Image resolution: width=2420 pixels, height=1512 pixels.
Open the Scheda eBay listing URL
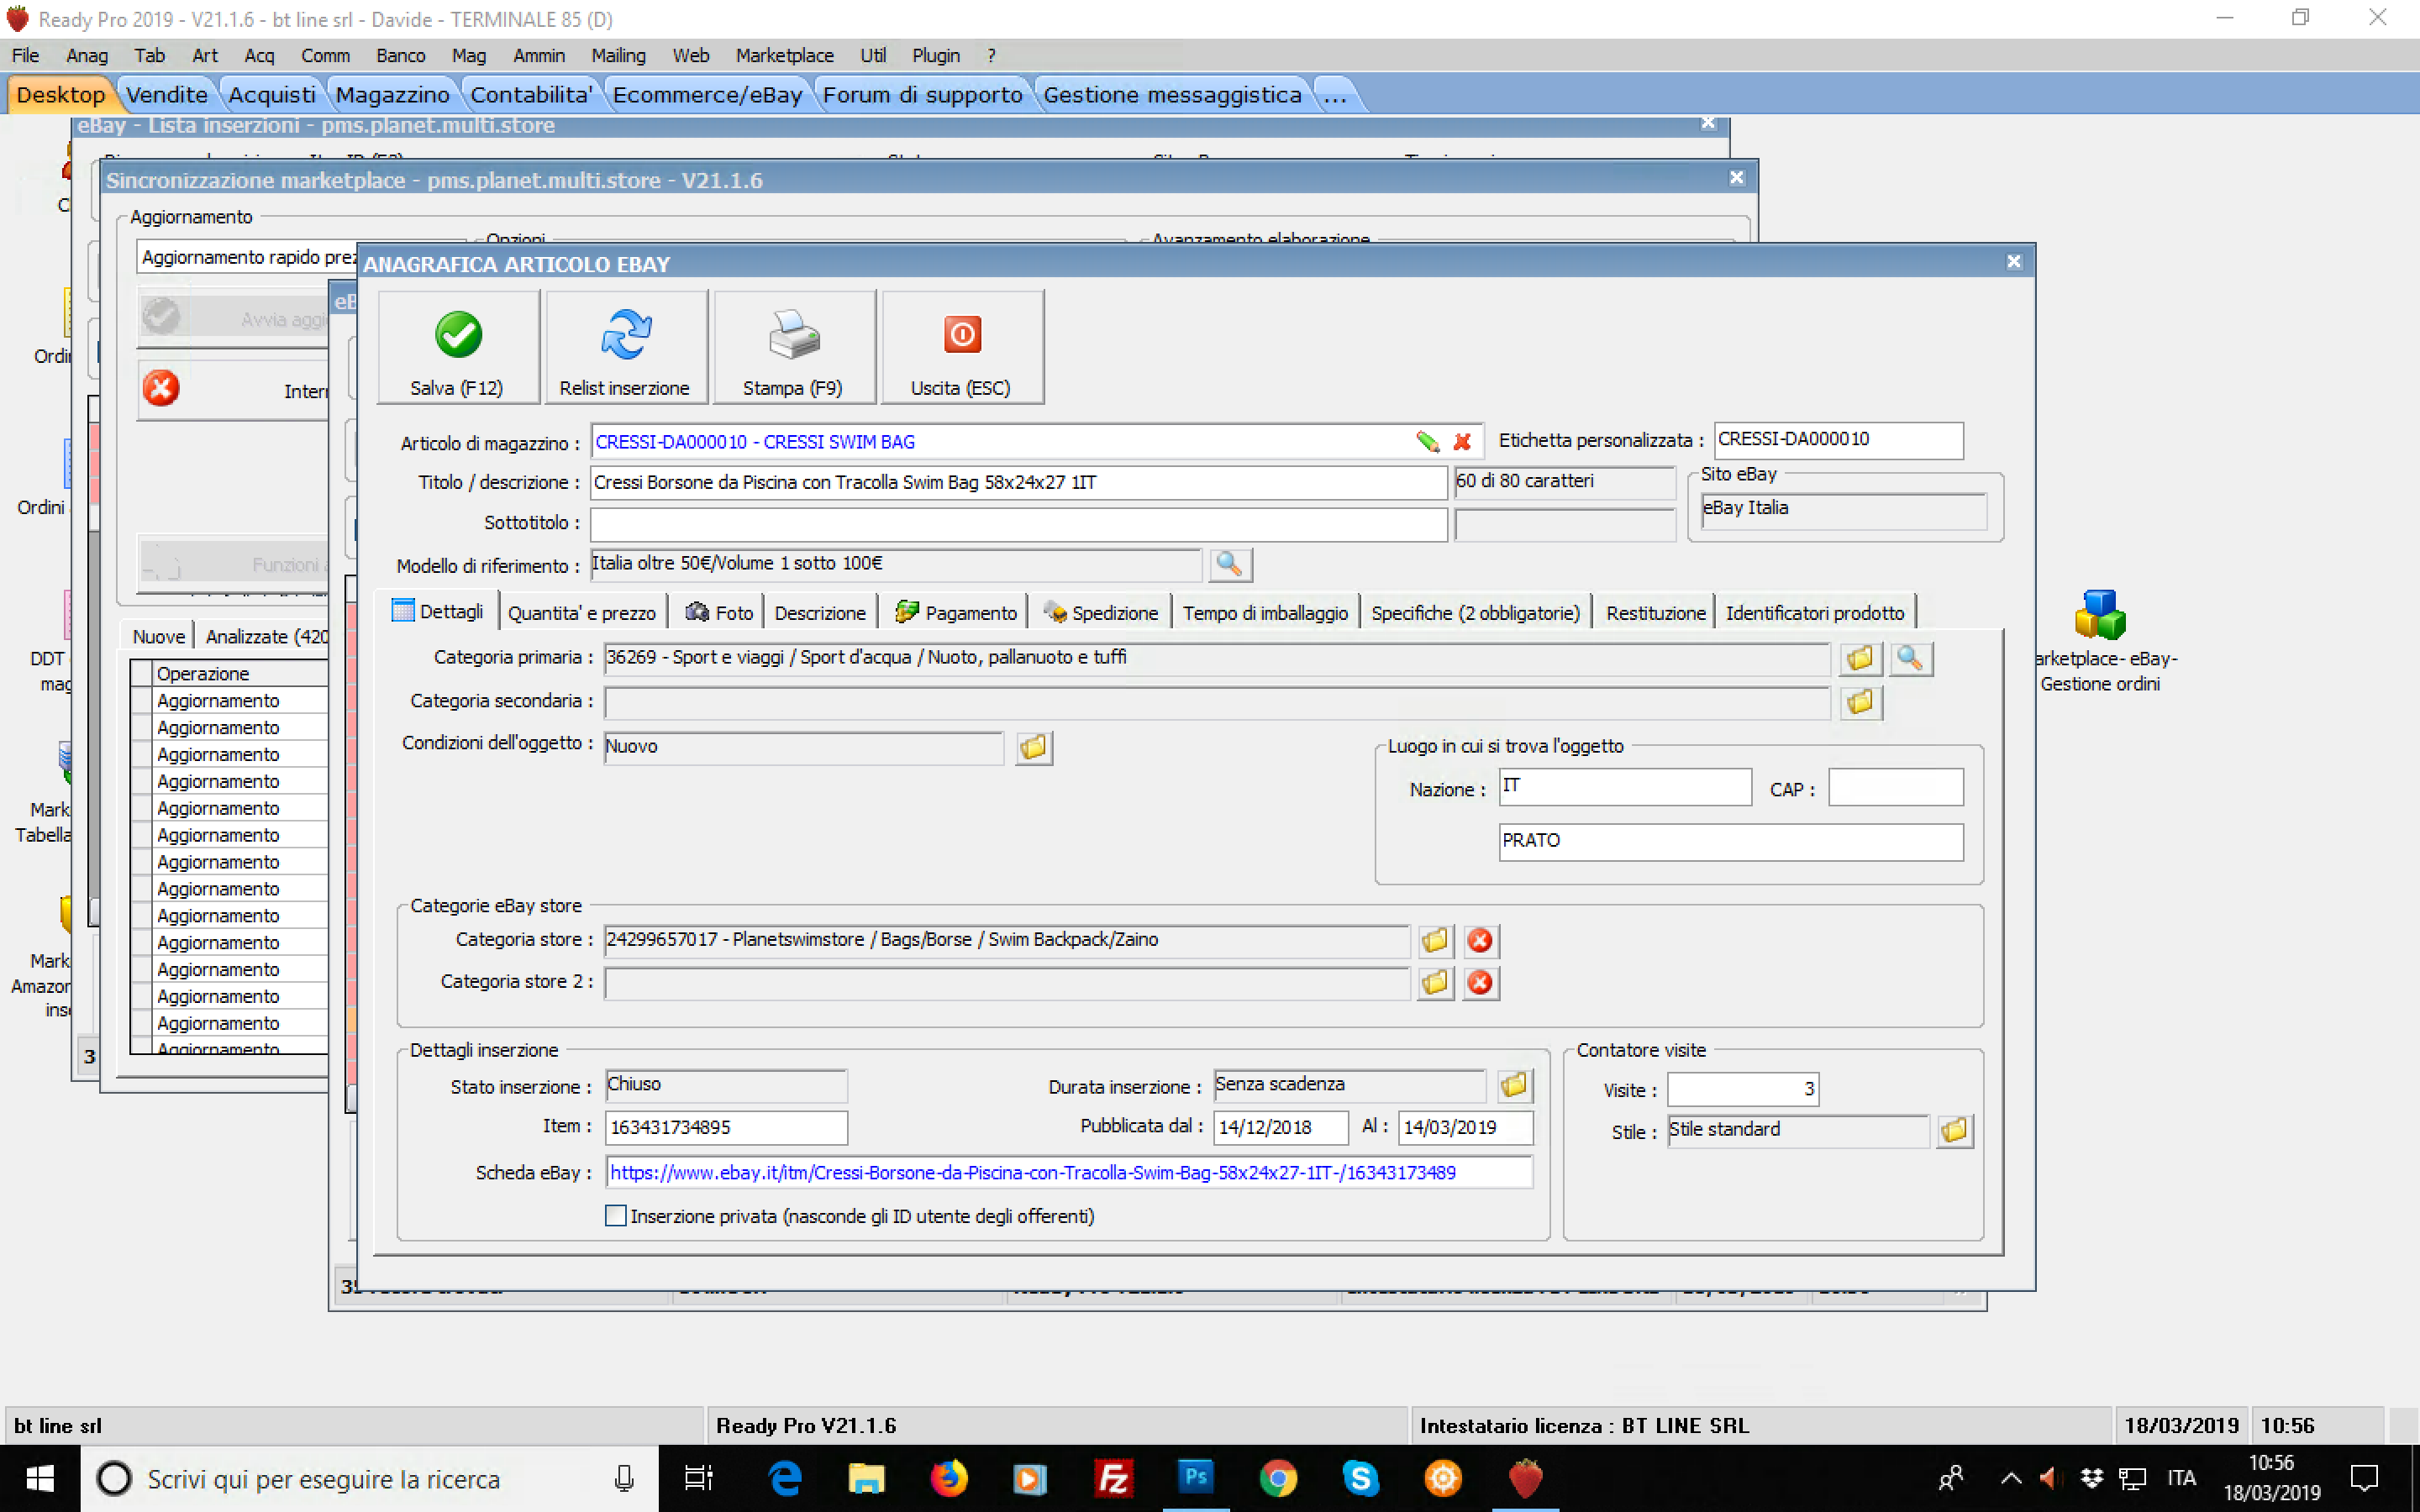[x=1032, y=1173]
